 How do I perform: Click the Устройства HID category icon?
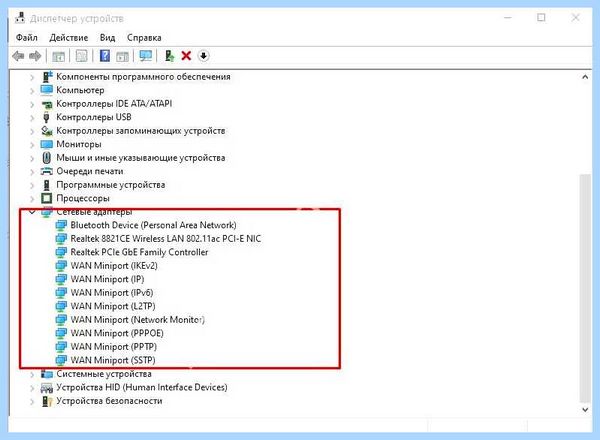pyautogui.click(x=47, y=388)
